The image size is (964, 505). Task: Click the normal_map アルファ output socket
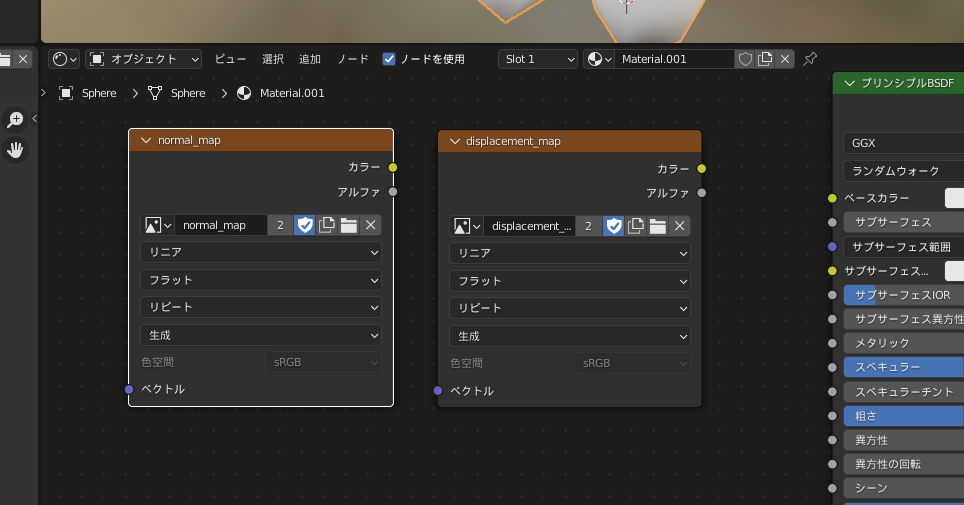pos(393,192)
